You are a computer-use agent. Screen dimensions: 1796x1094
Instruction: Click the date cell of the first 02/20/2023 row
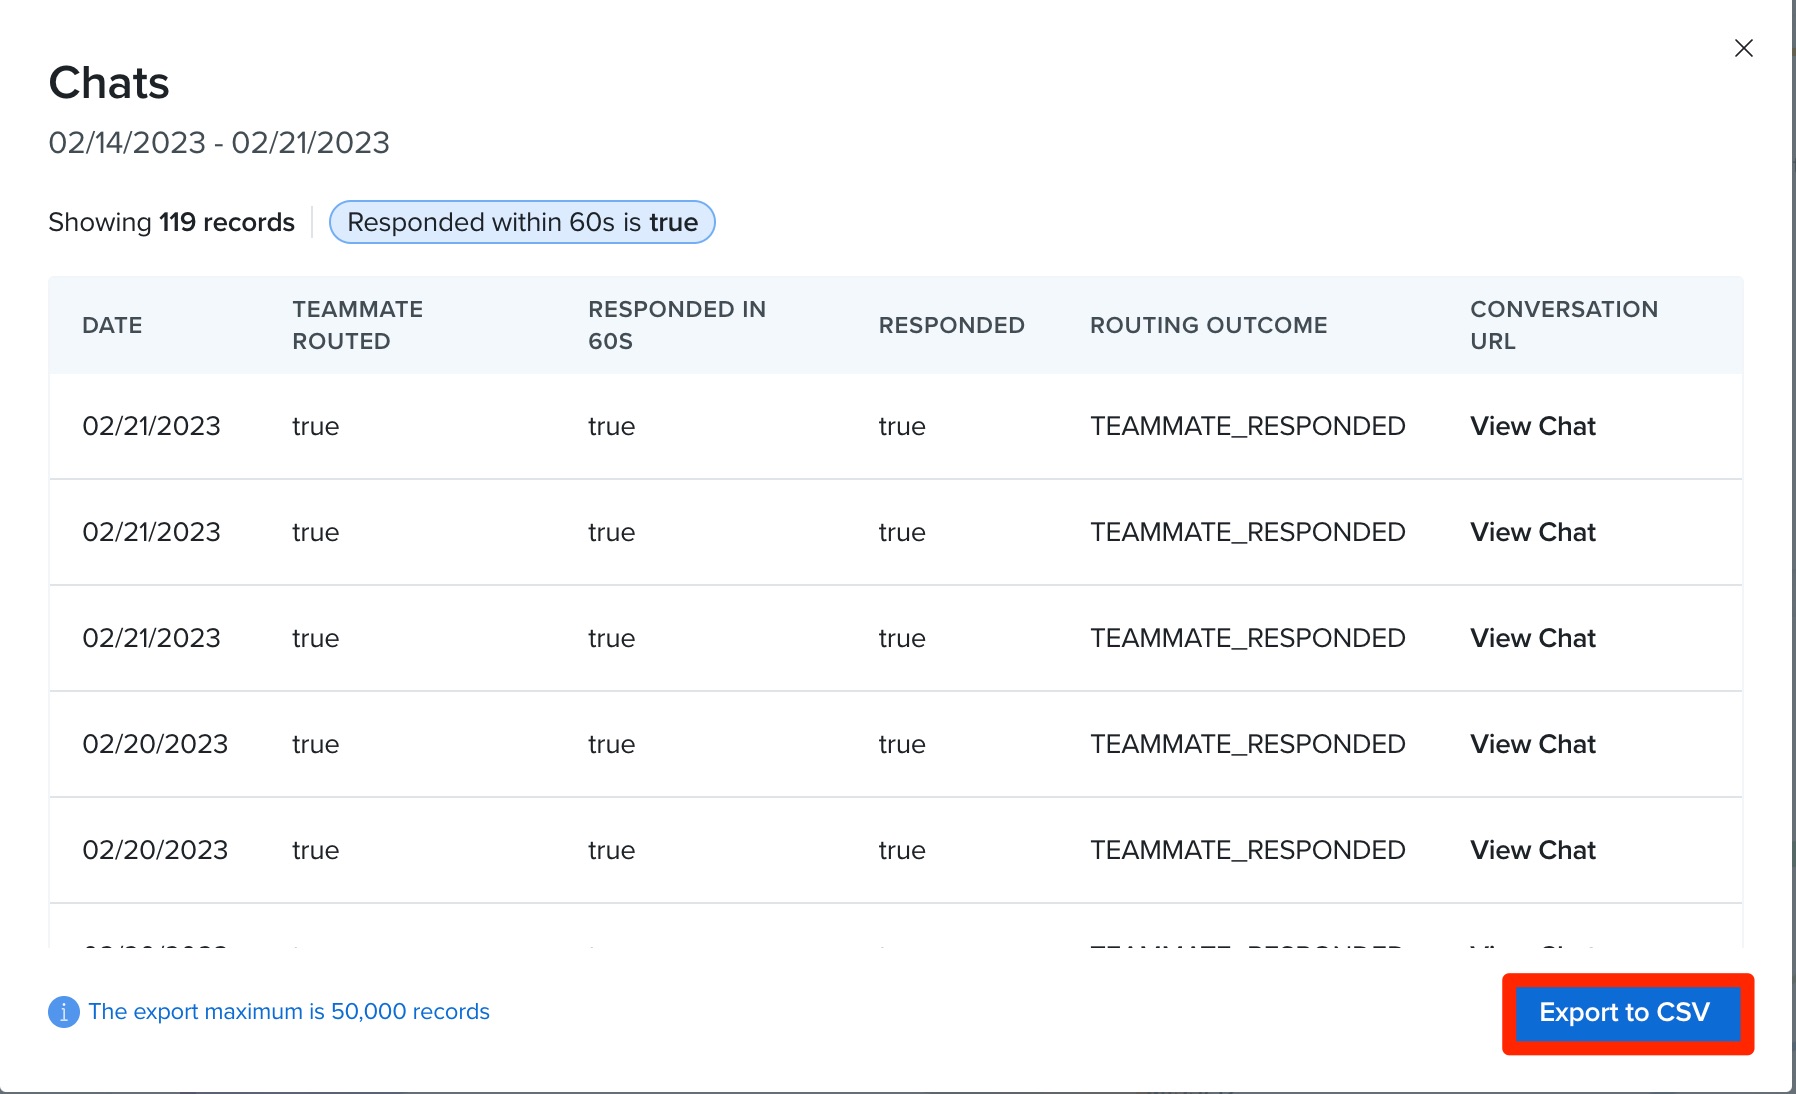pos(155,744)
